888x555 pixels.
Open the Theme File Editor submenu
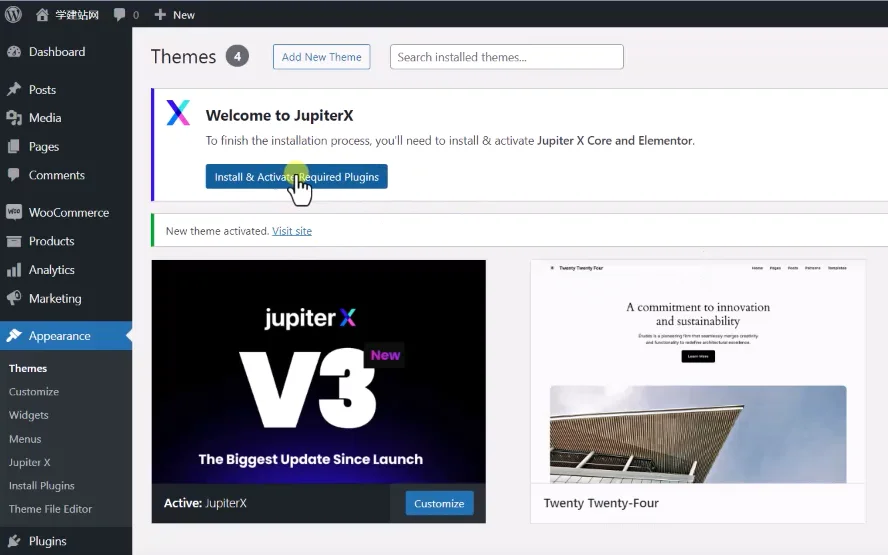(50, 509)
